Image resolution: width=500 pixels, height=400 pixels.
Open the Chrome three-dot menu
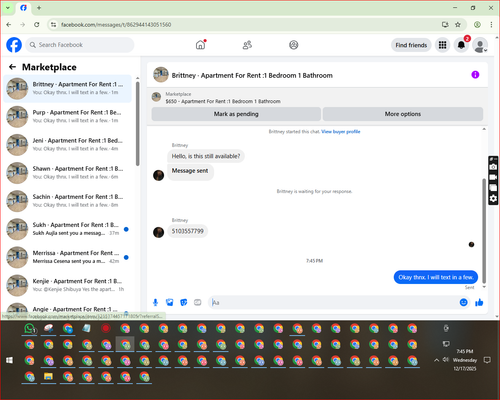[491, 24]
